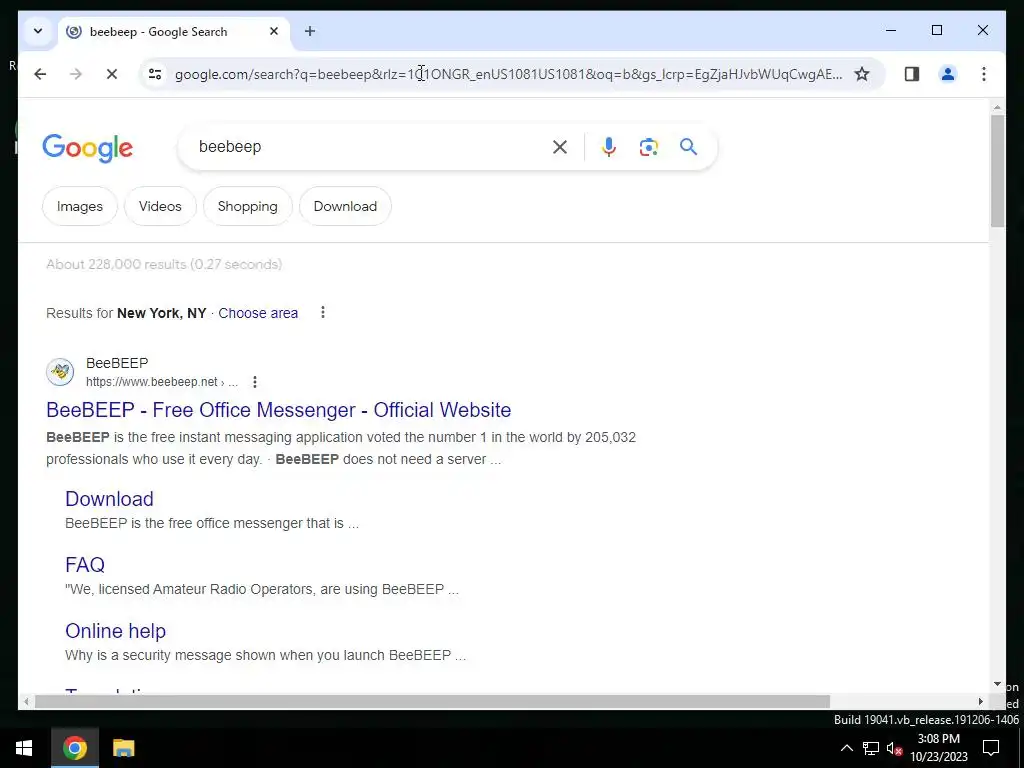
Task: Open the Chrome three-dot menu
Action: point(984,74)
